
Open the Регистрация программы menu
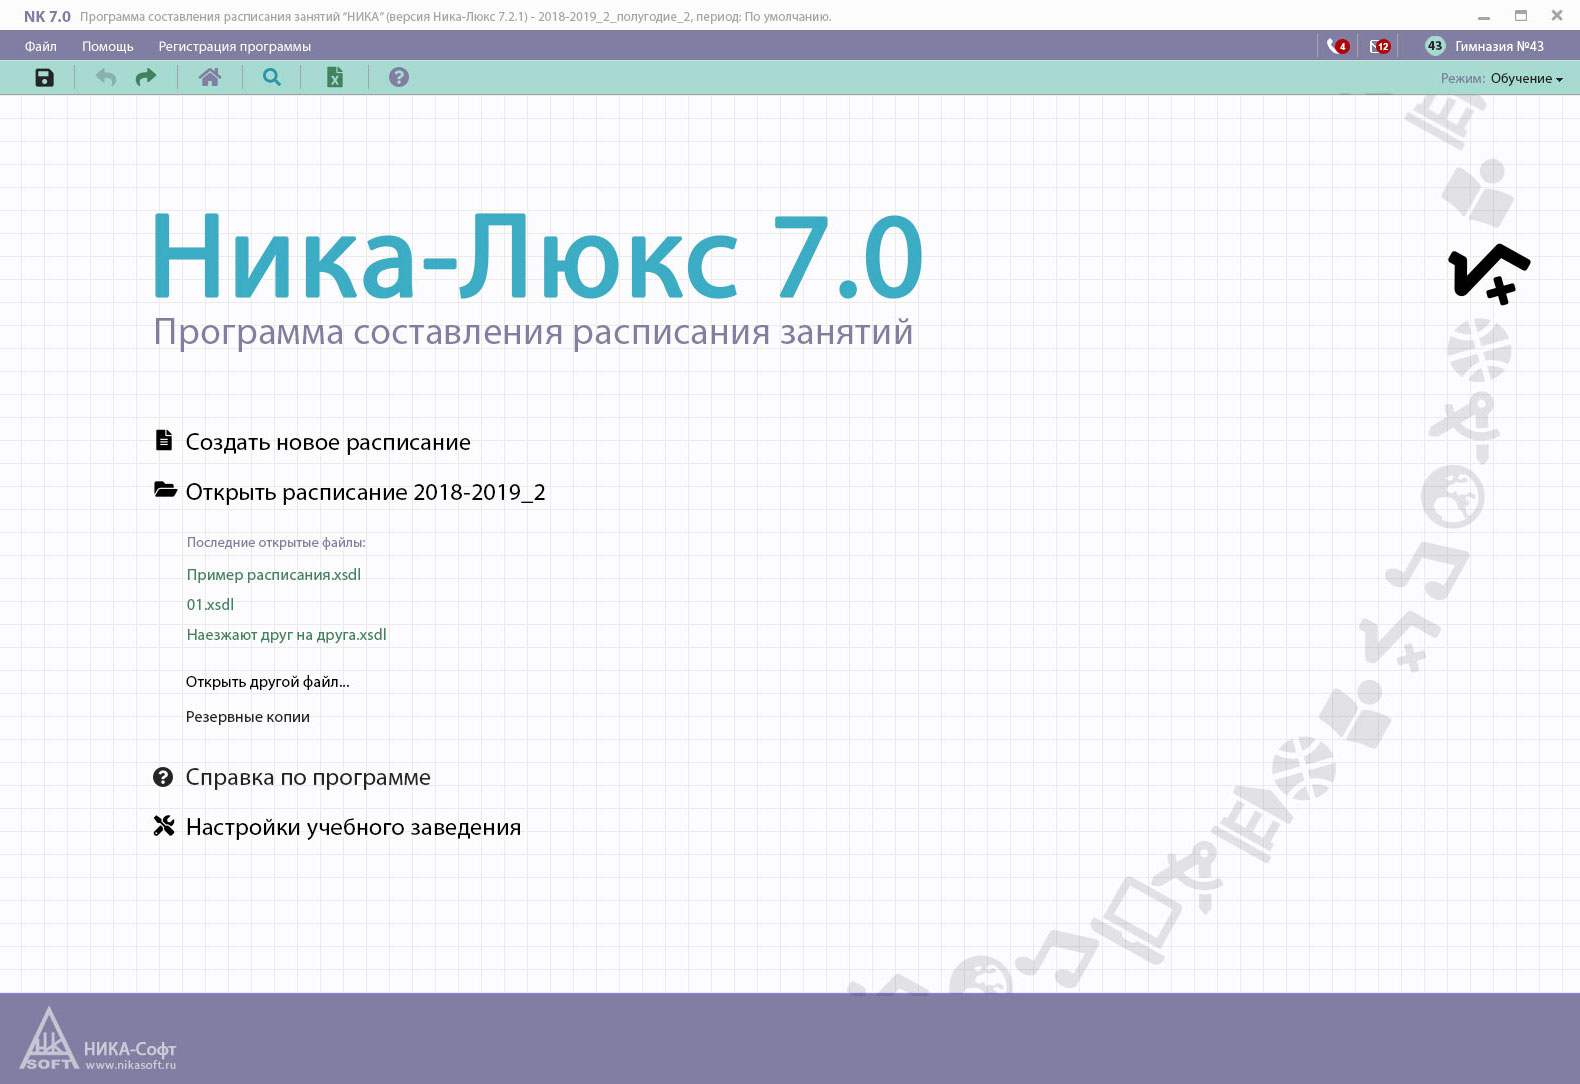tap(235, 46)
